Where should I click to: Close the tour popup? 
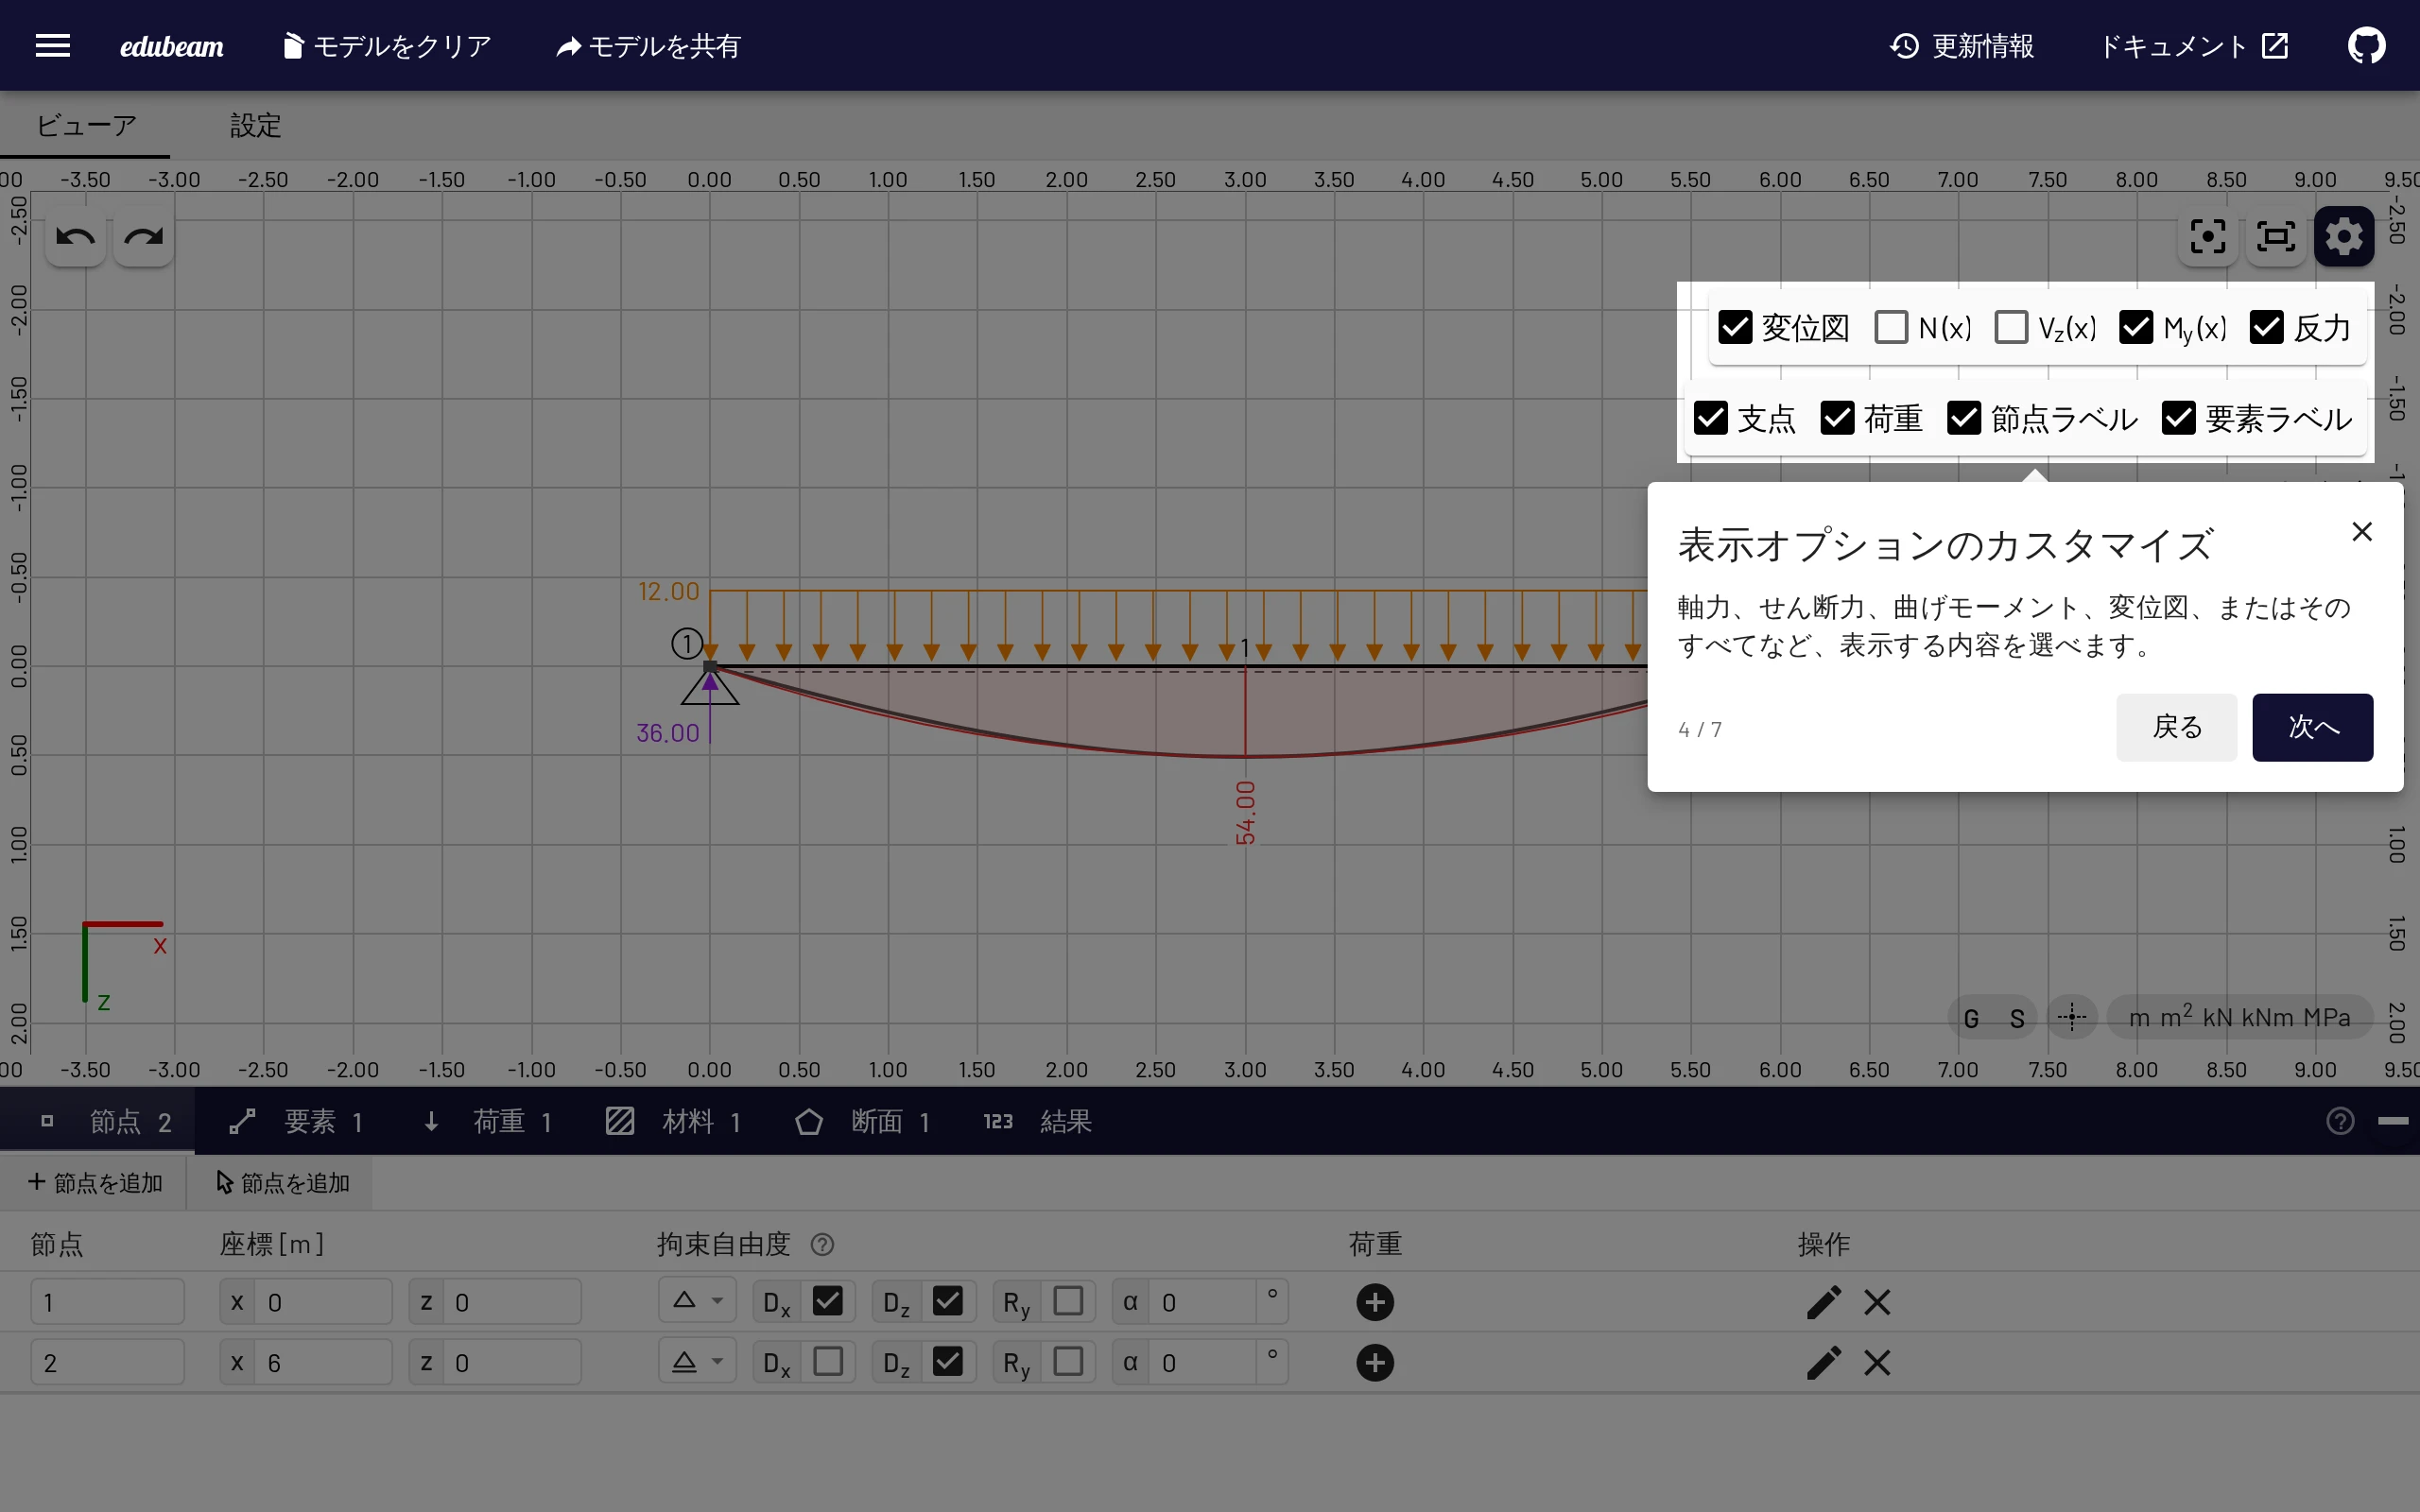(2362, 531)
